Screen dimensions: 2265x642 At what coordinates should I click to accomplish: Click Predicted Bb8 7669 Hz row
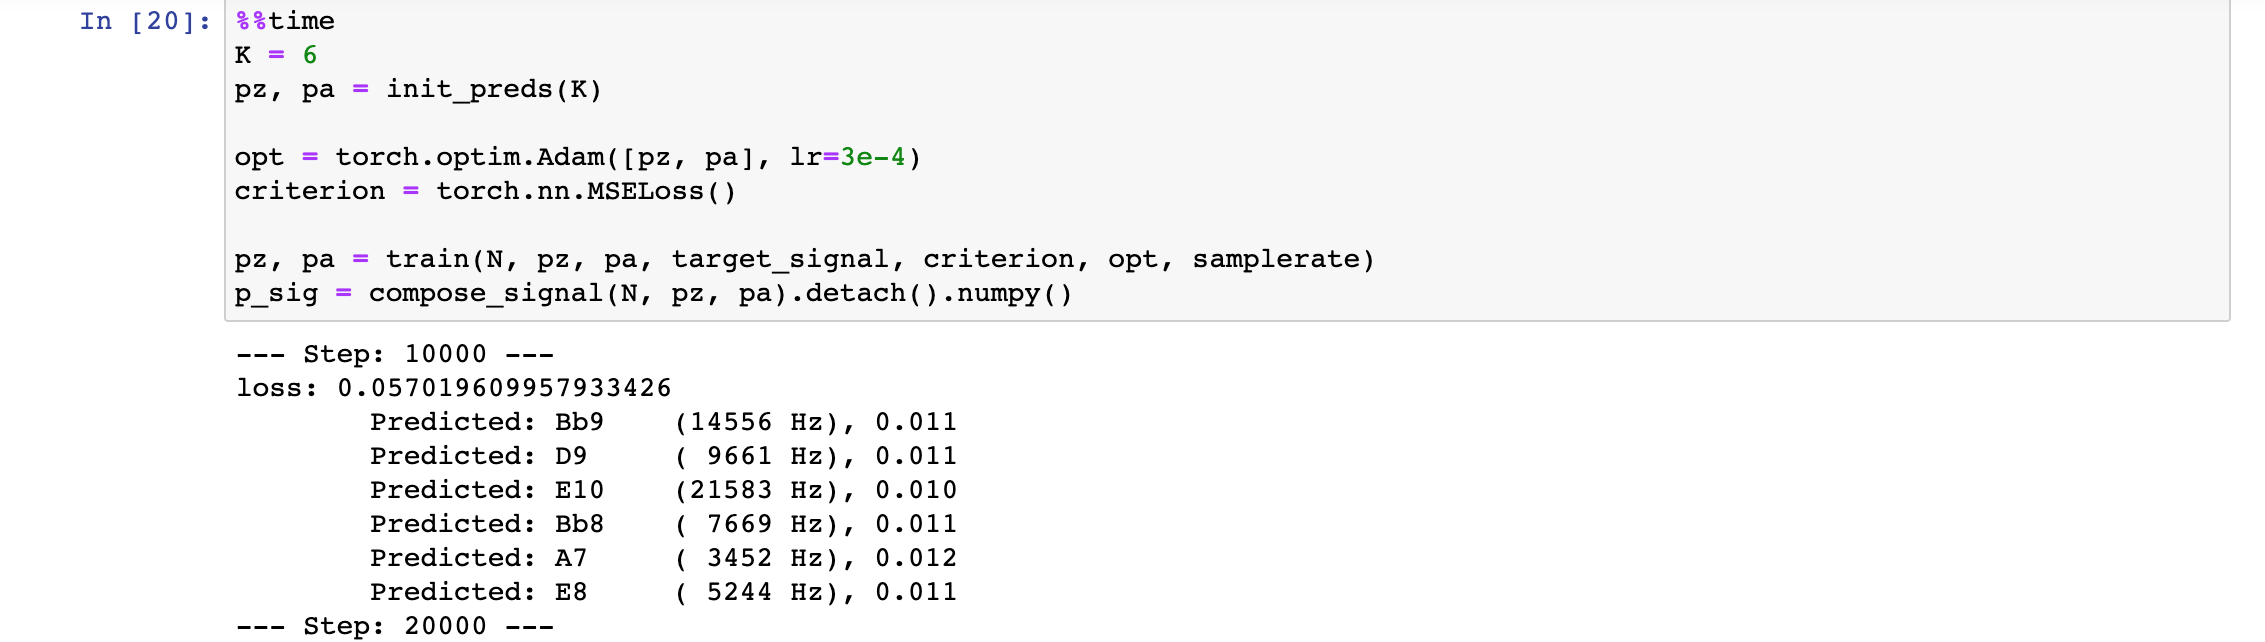664,524
